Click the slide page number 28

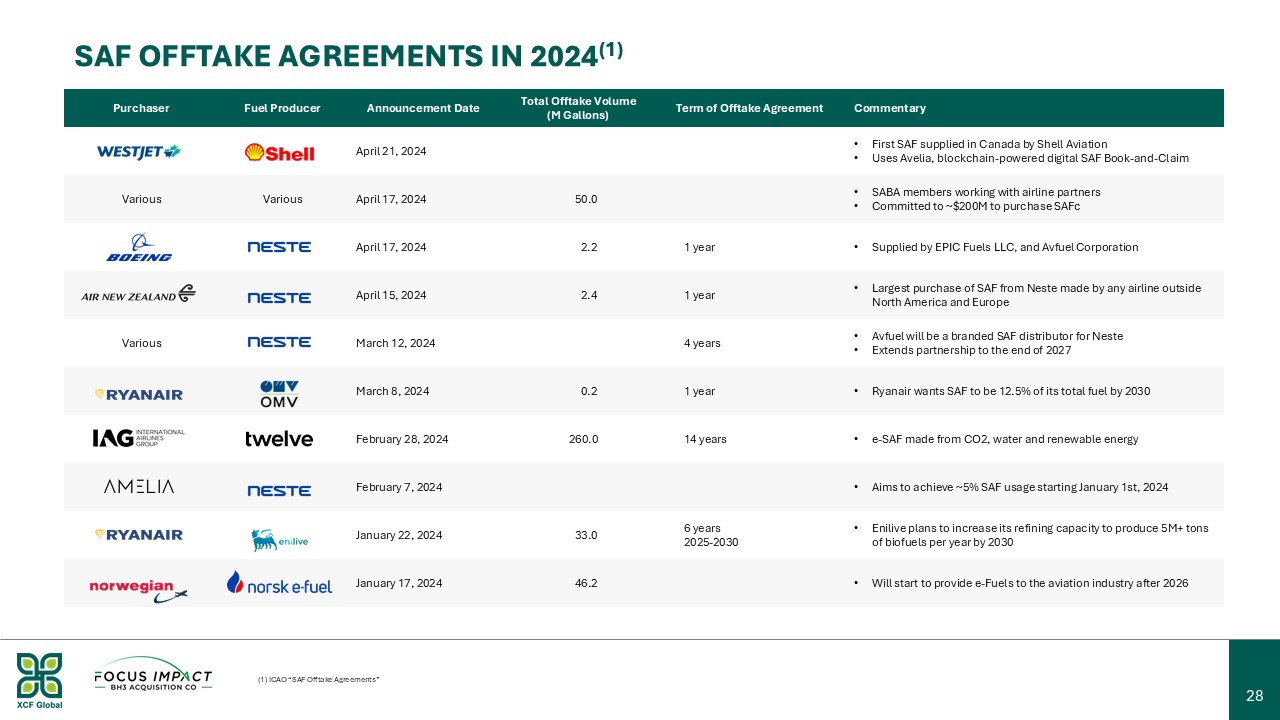tap(1254, 696)
